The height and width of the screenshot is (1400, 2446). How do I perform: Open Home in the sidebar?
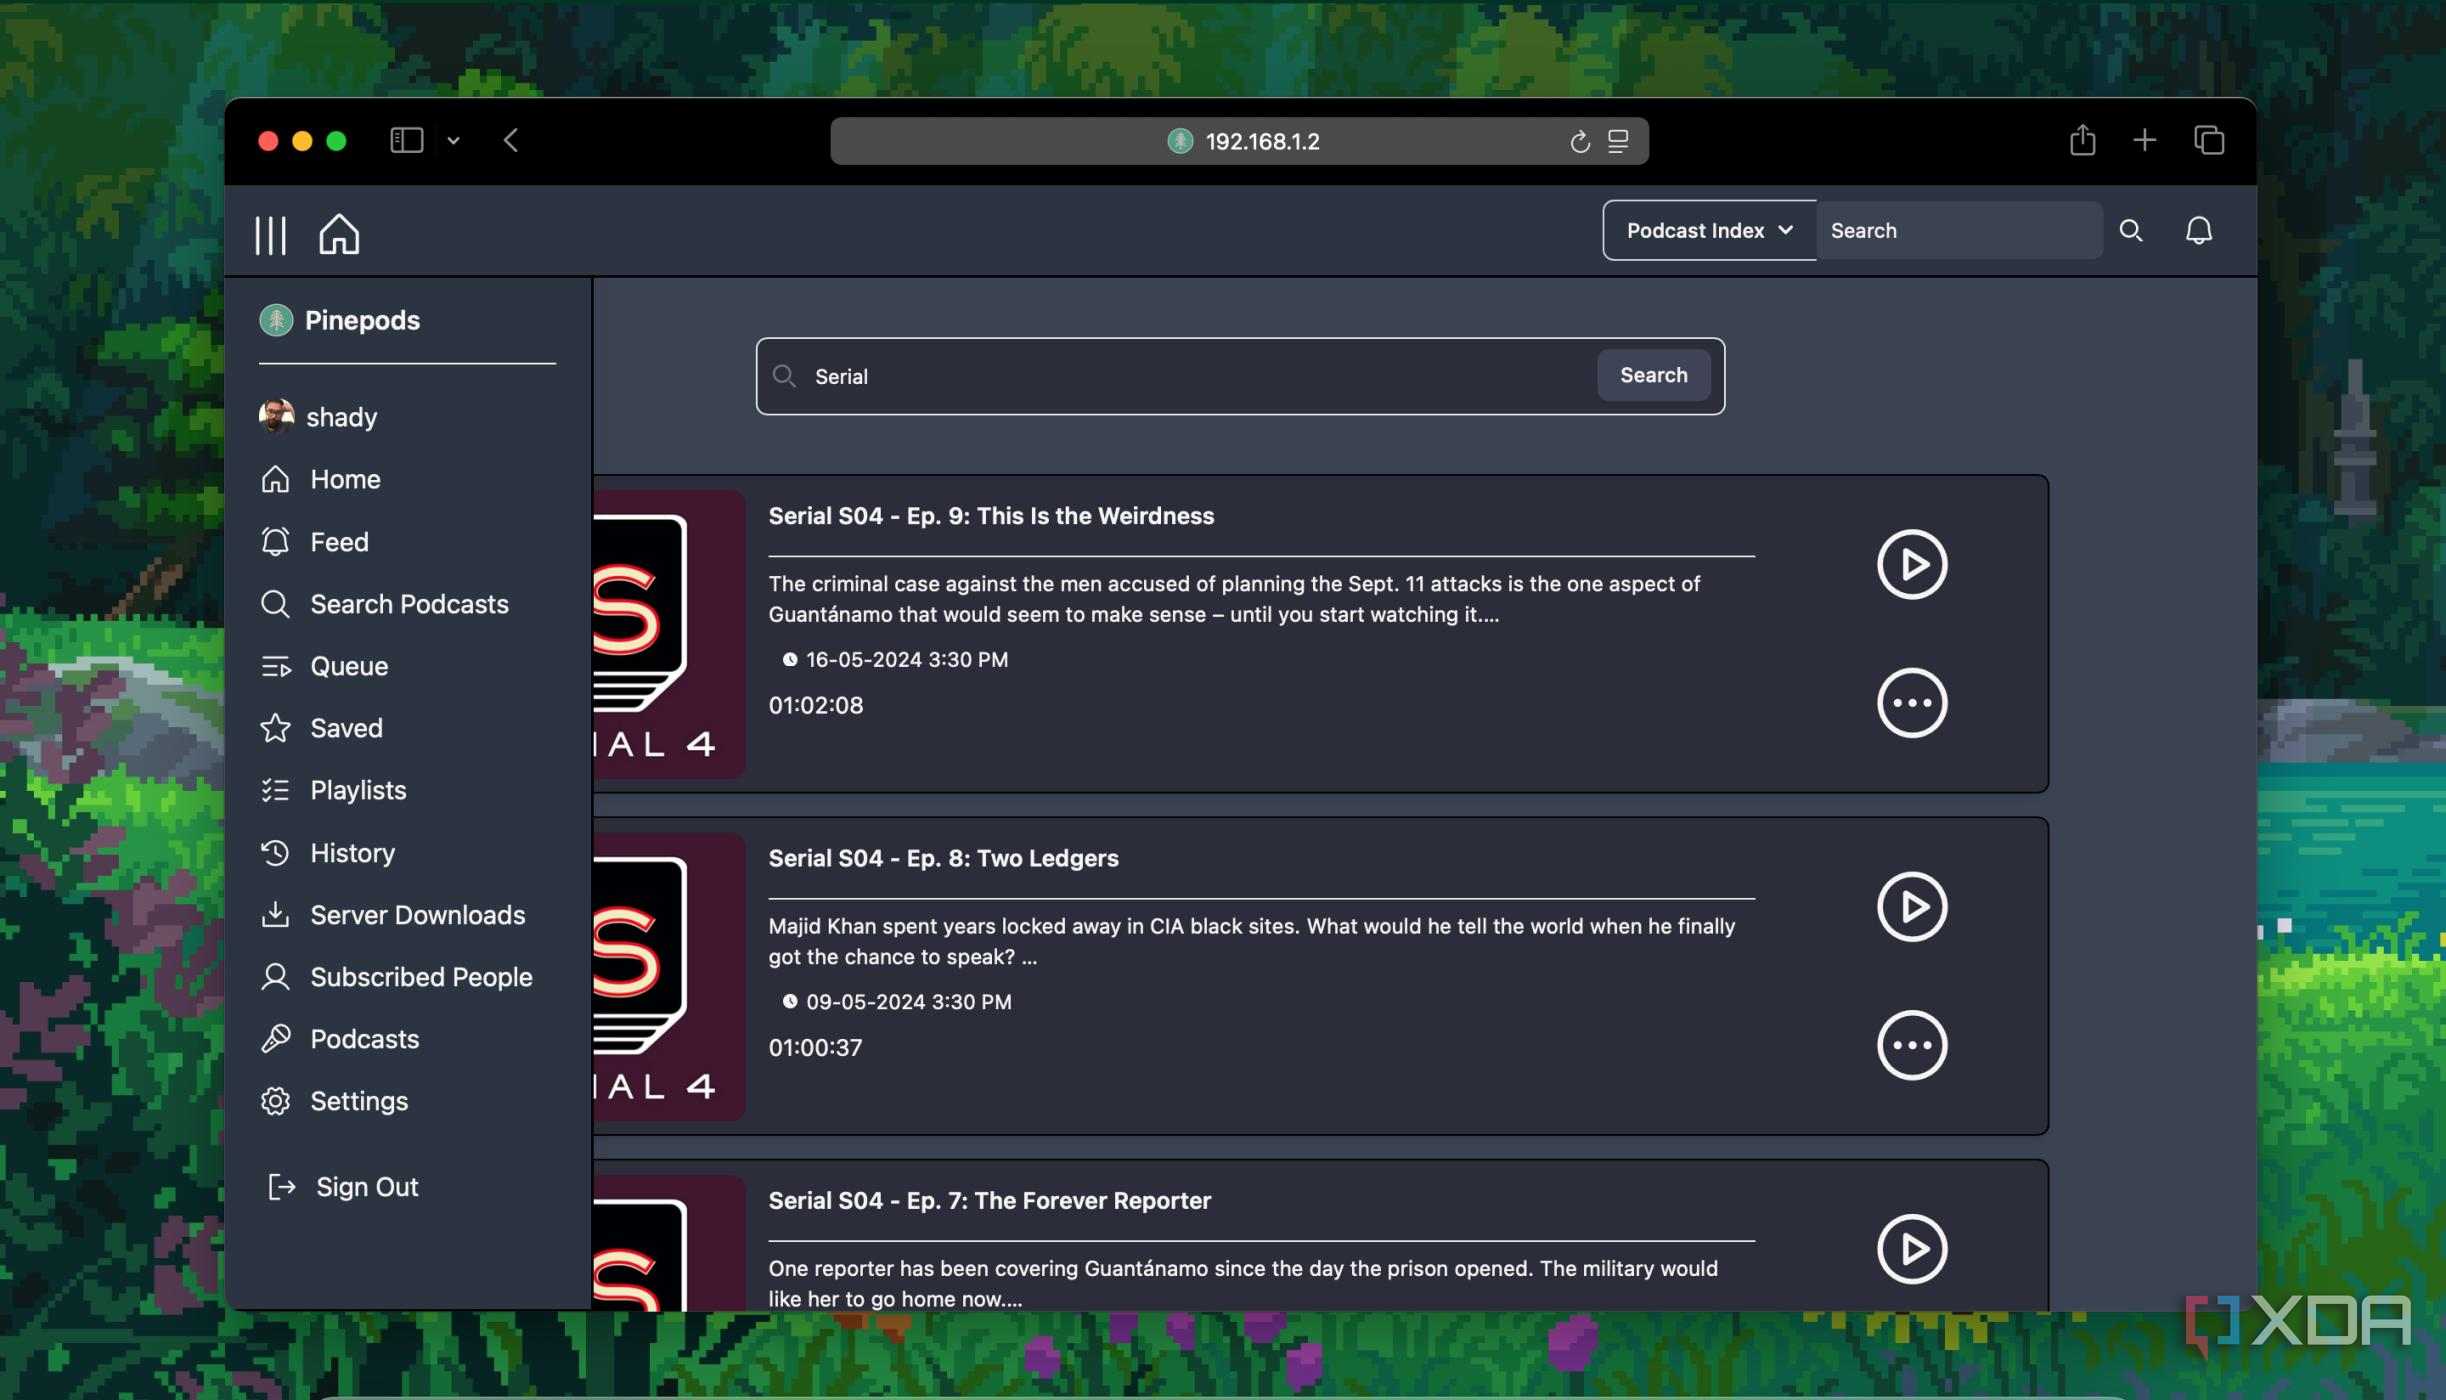[x=320, y=479]
